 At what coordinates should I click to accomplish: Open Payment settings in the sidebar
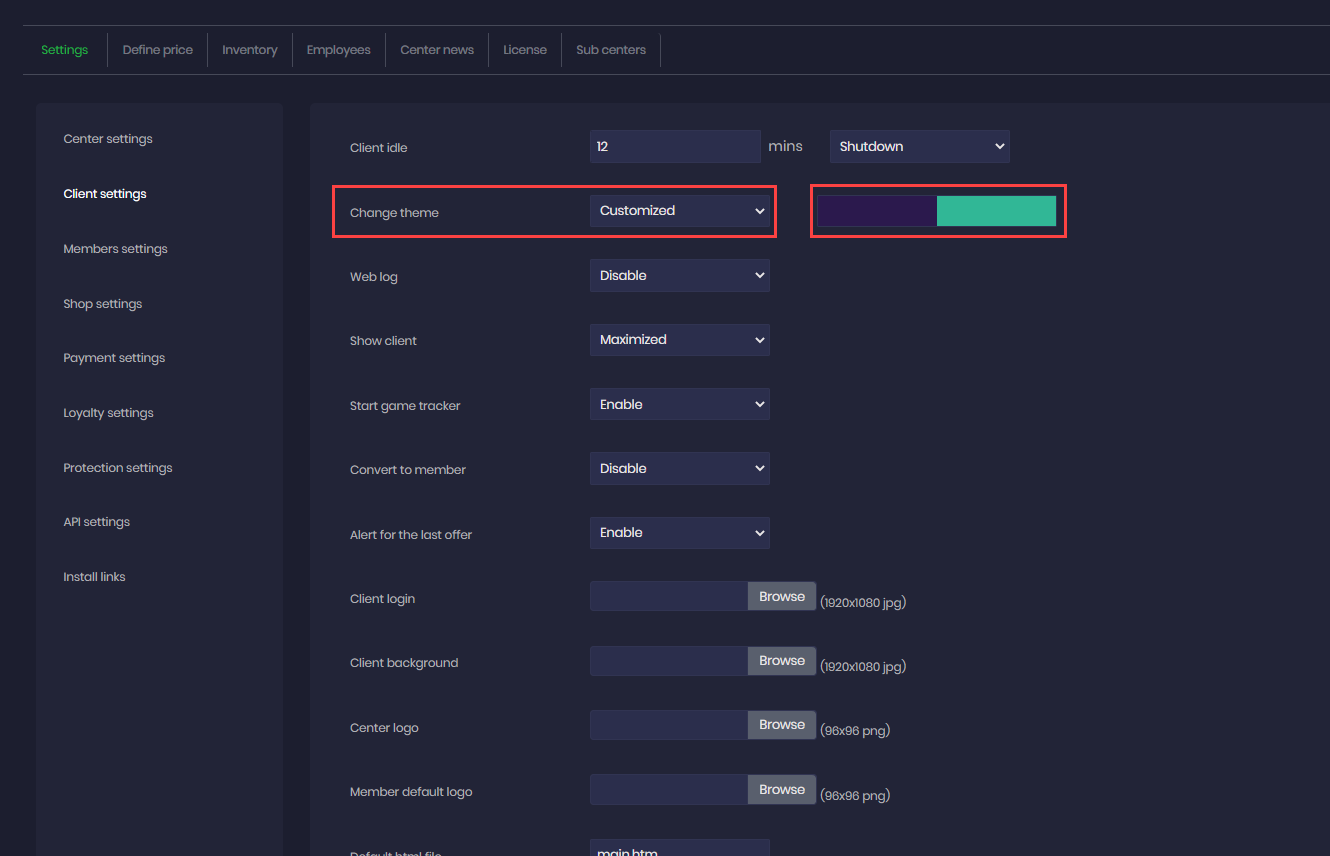point(114,358)
